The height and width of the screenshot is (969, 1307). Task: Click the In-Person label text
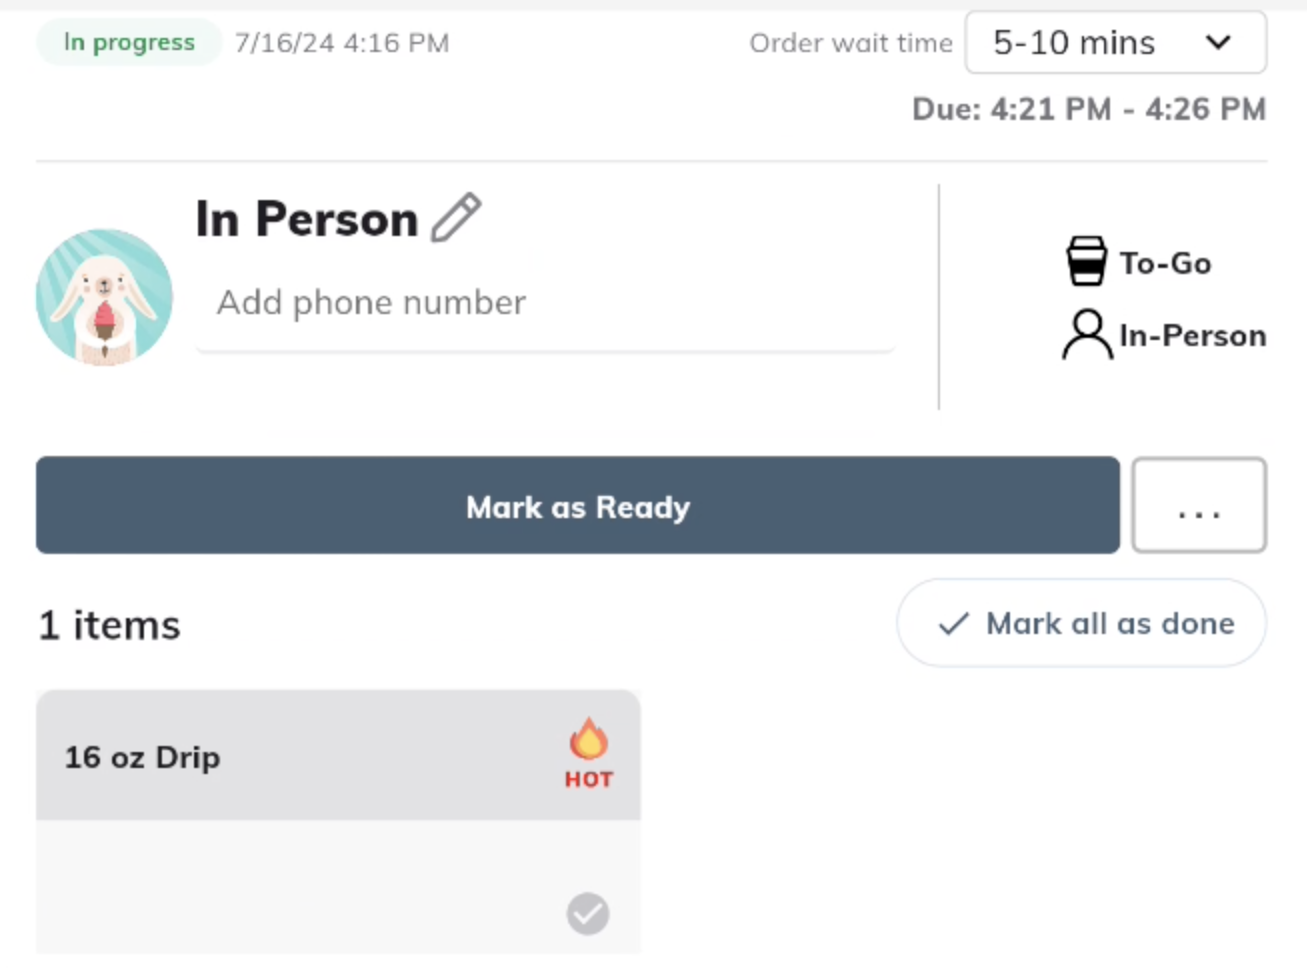point(1192,335)
